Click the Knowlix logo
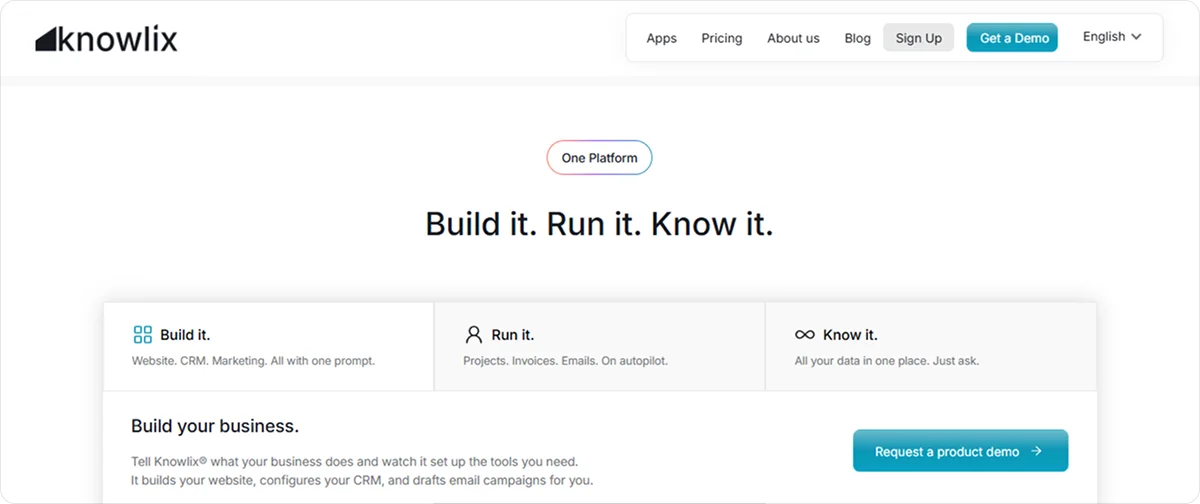Screen dimensions: 1200x504 (106, 39)
